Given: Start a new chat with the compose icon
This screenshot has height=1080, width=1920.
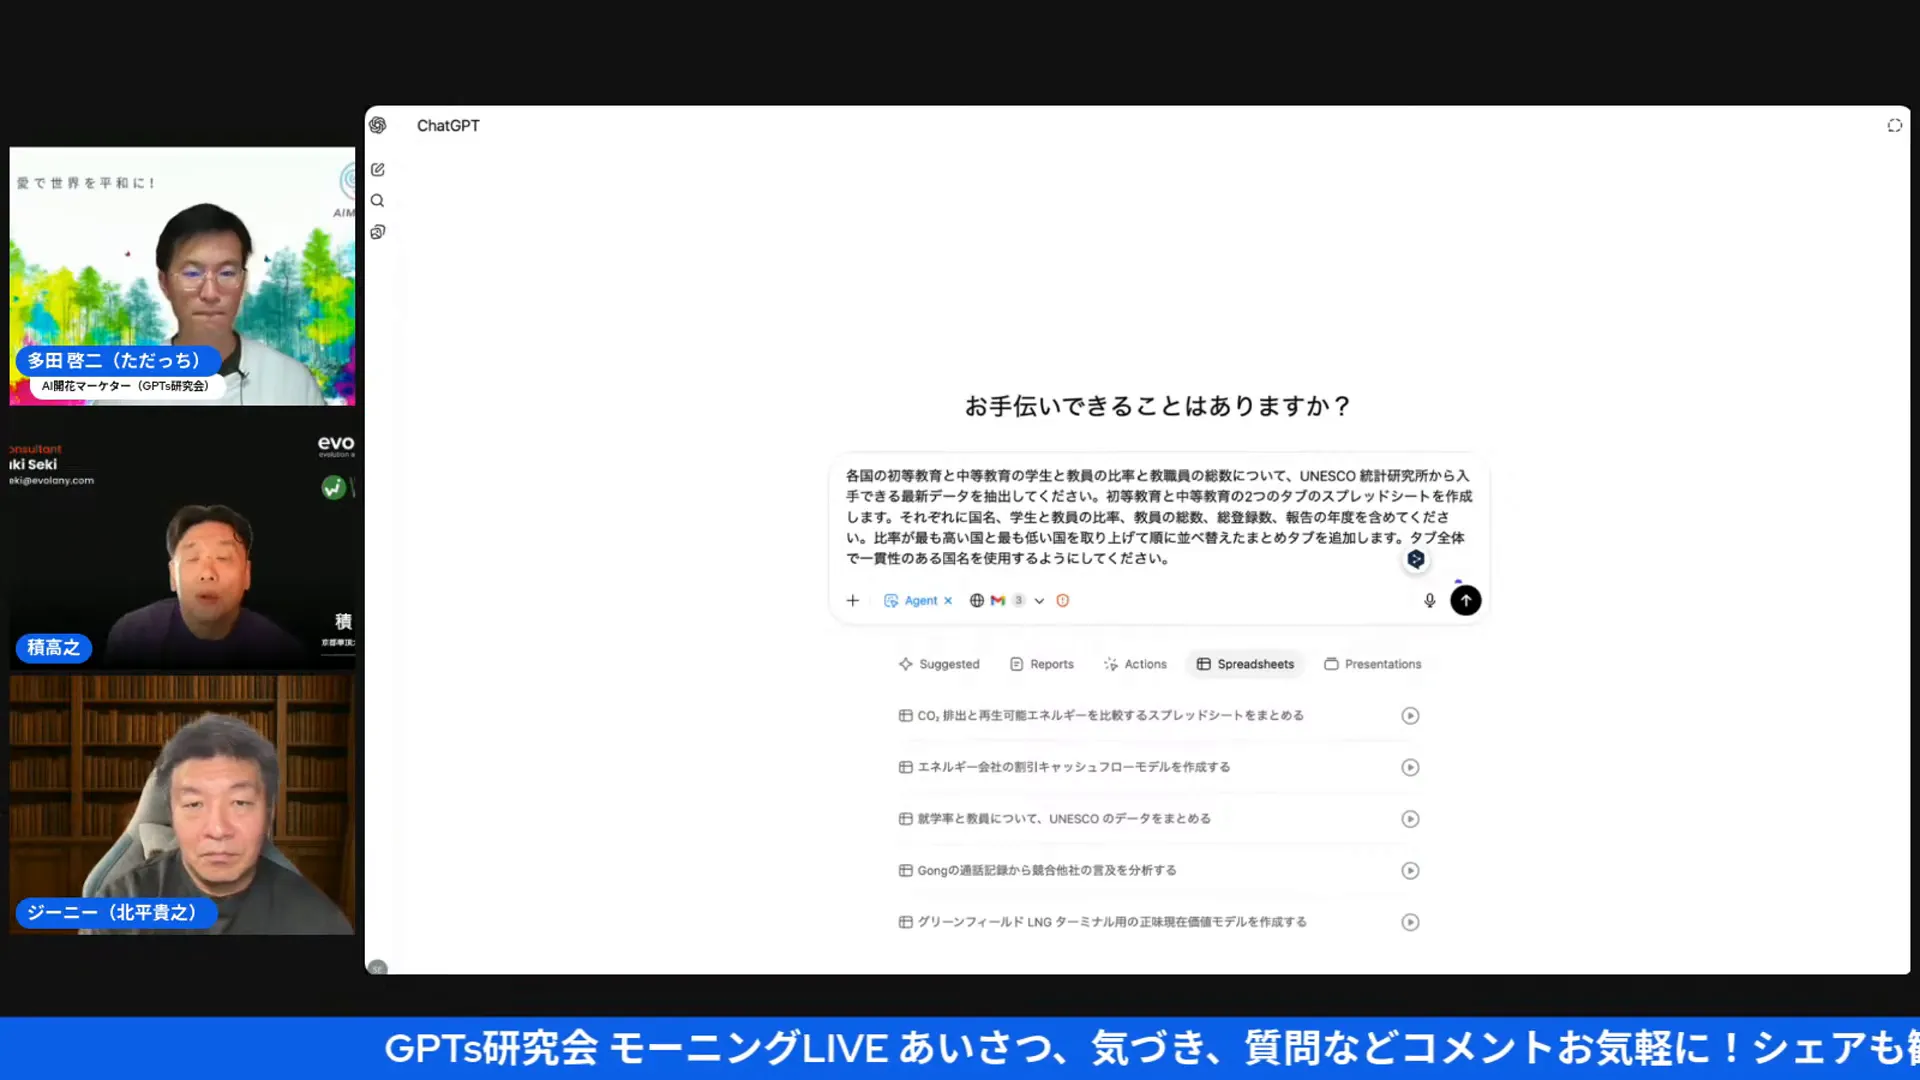Looking at the screenshot, I should tap(377, 170).
